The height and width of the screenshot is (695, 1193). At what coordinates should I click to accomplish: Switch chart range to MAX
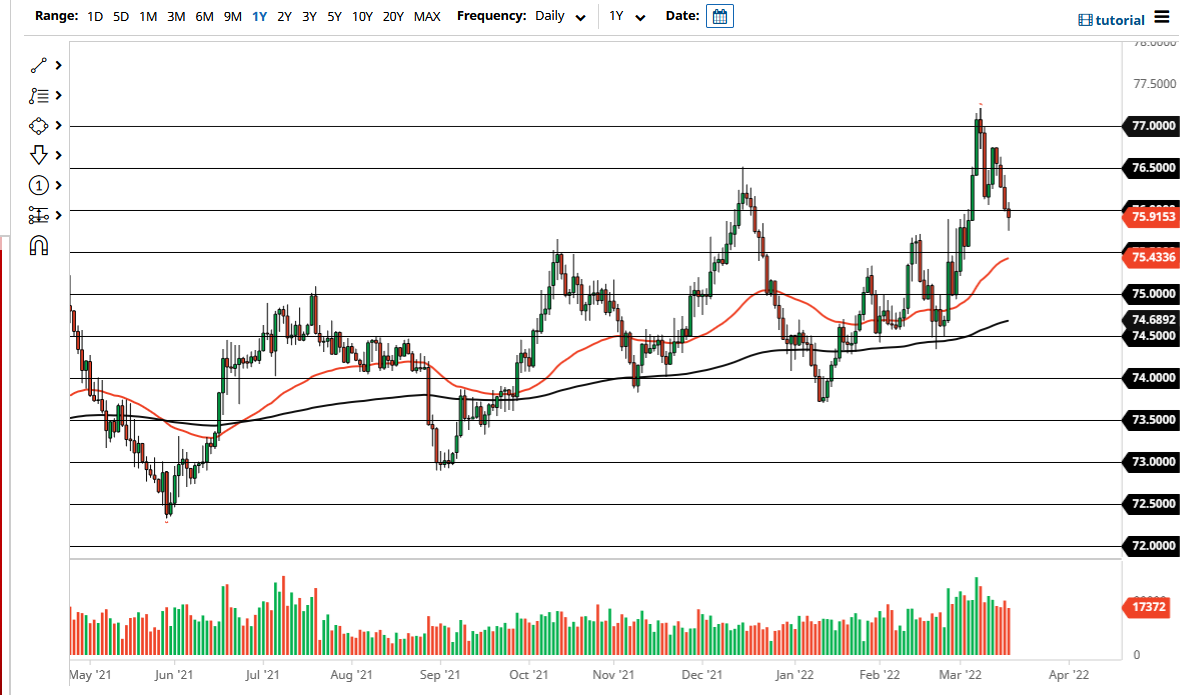coord(427,16)
